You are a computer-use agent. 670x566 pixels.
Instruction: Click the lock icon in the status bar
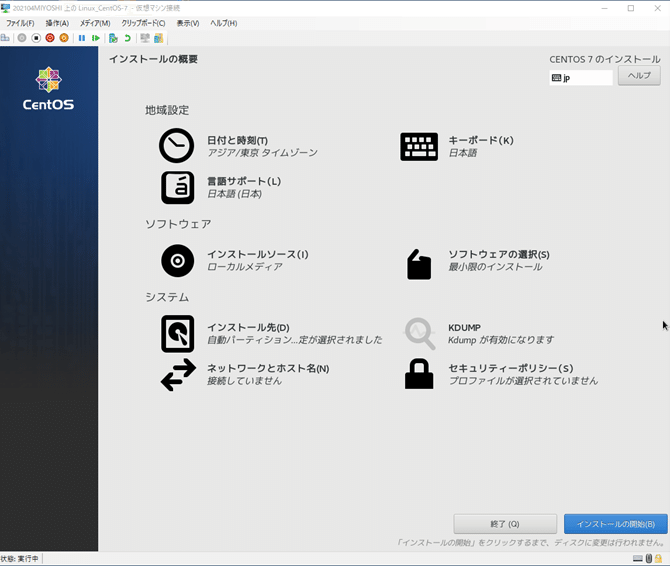point(658,558)
